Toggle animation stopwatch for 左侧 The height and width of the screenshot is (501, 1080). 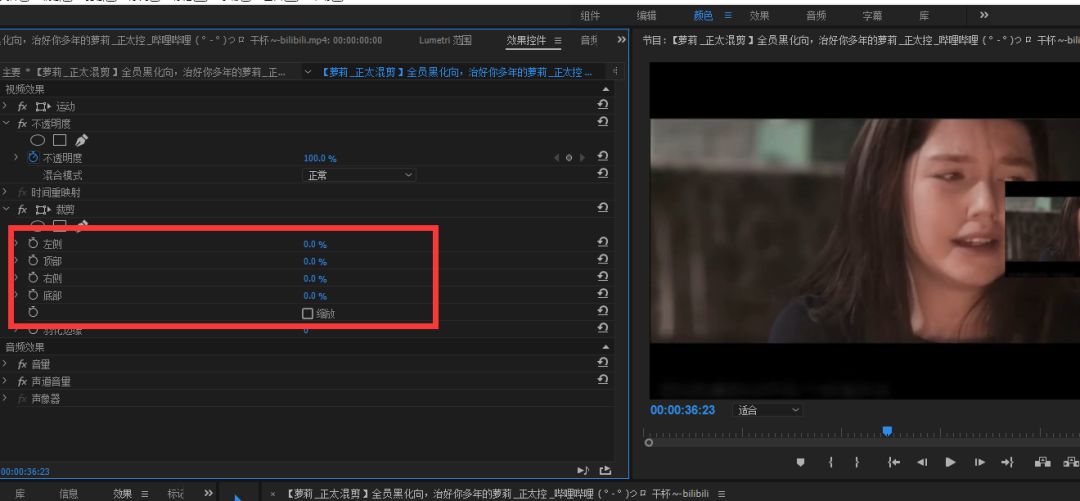click(33, 243)
